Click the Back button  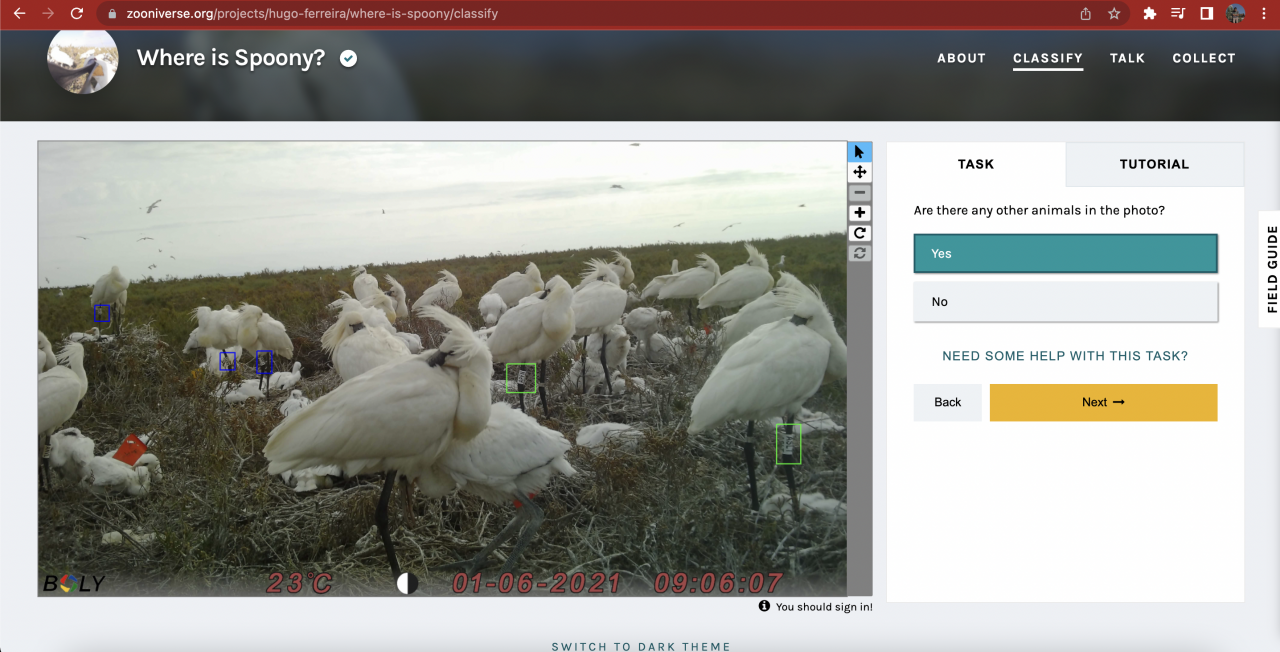point(948,402)
